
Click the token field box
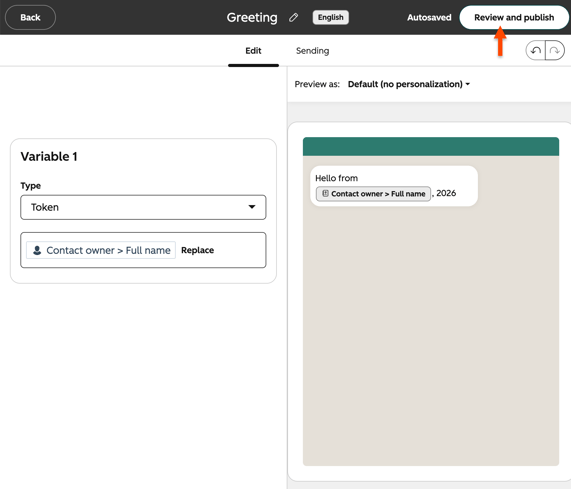(x=143, y=250)
